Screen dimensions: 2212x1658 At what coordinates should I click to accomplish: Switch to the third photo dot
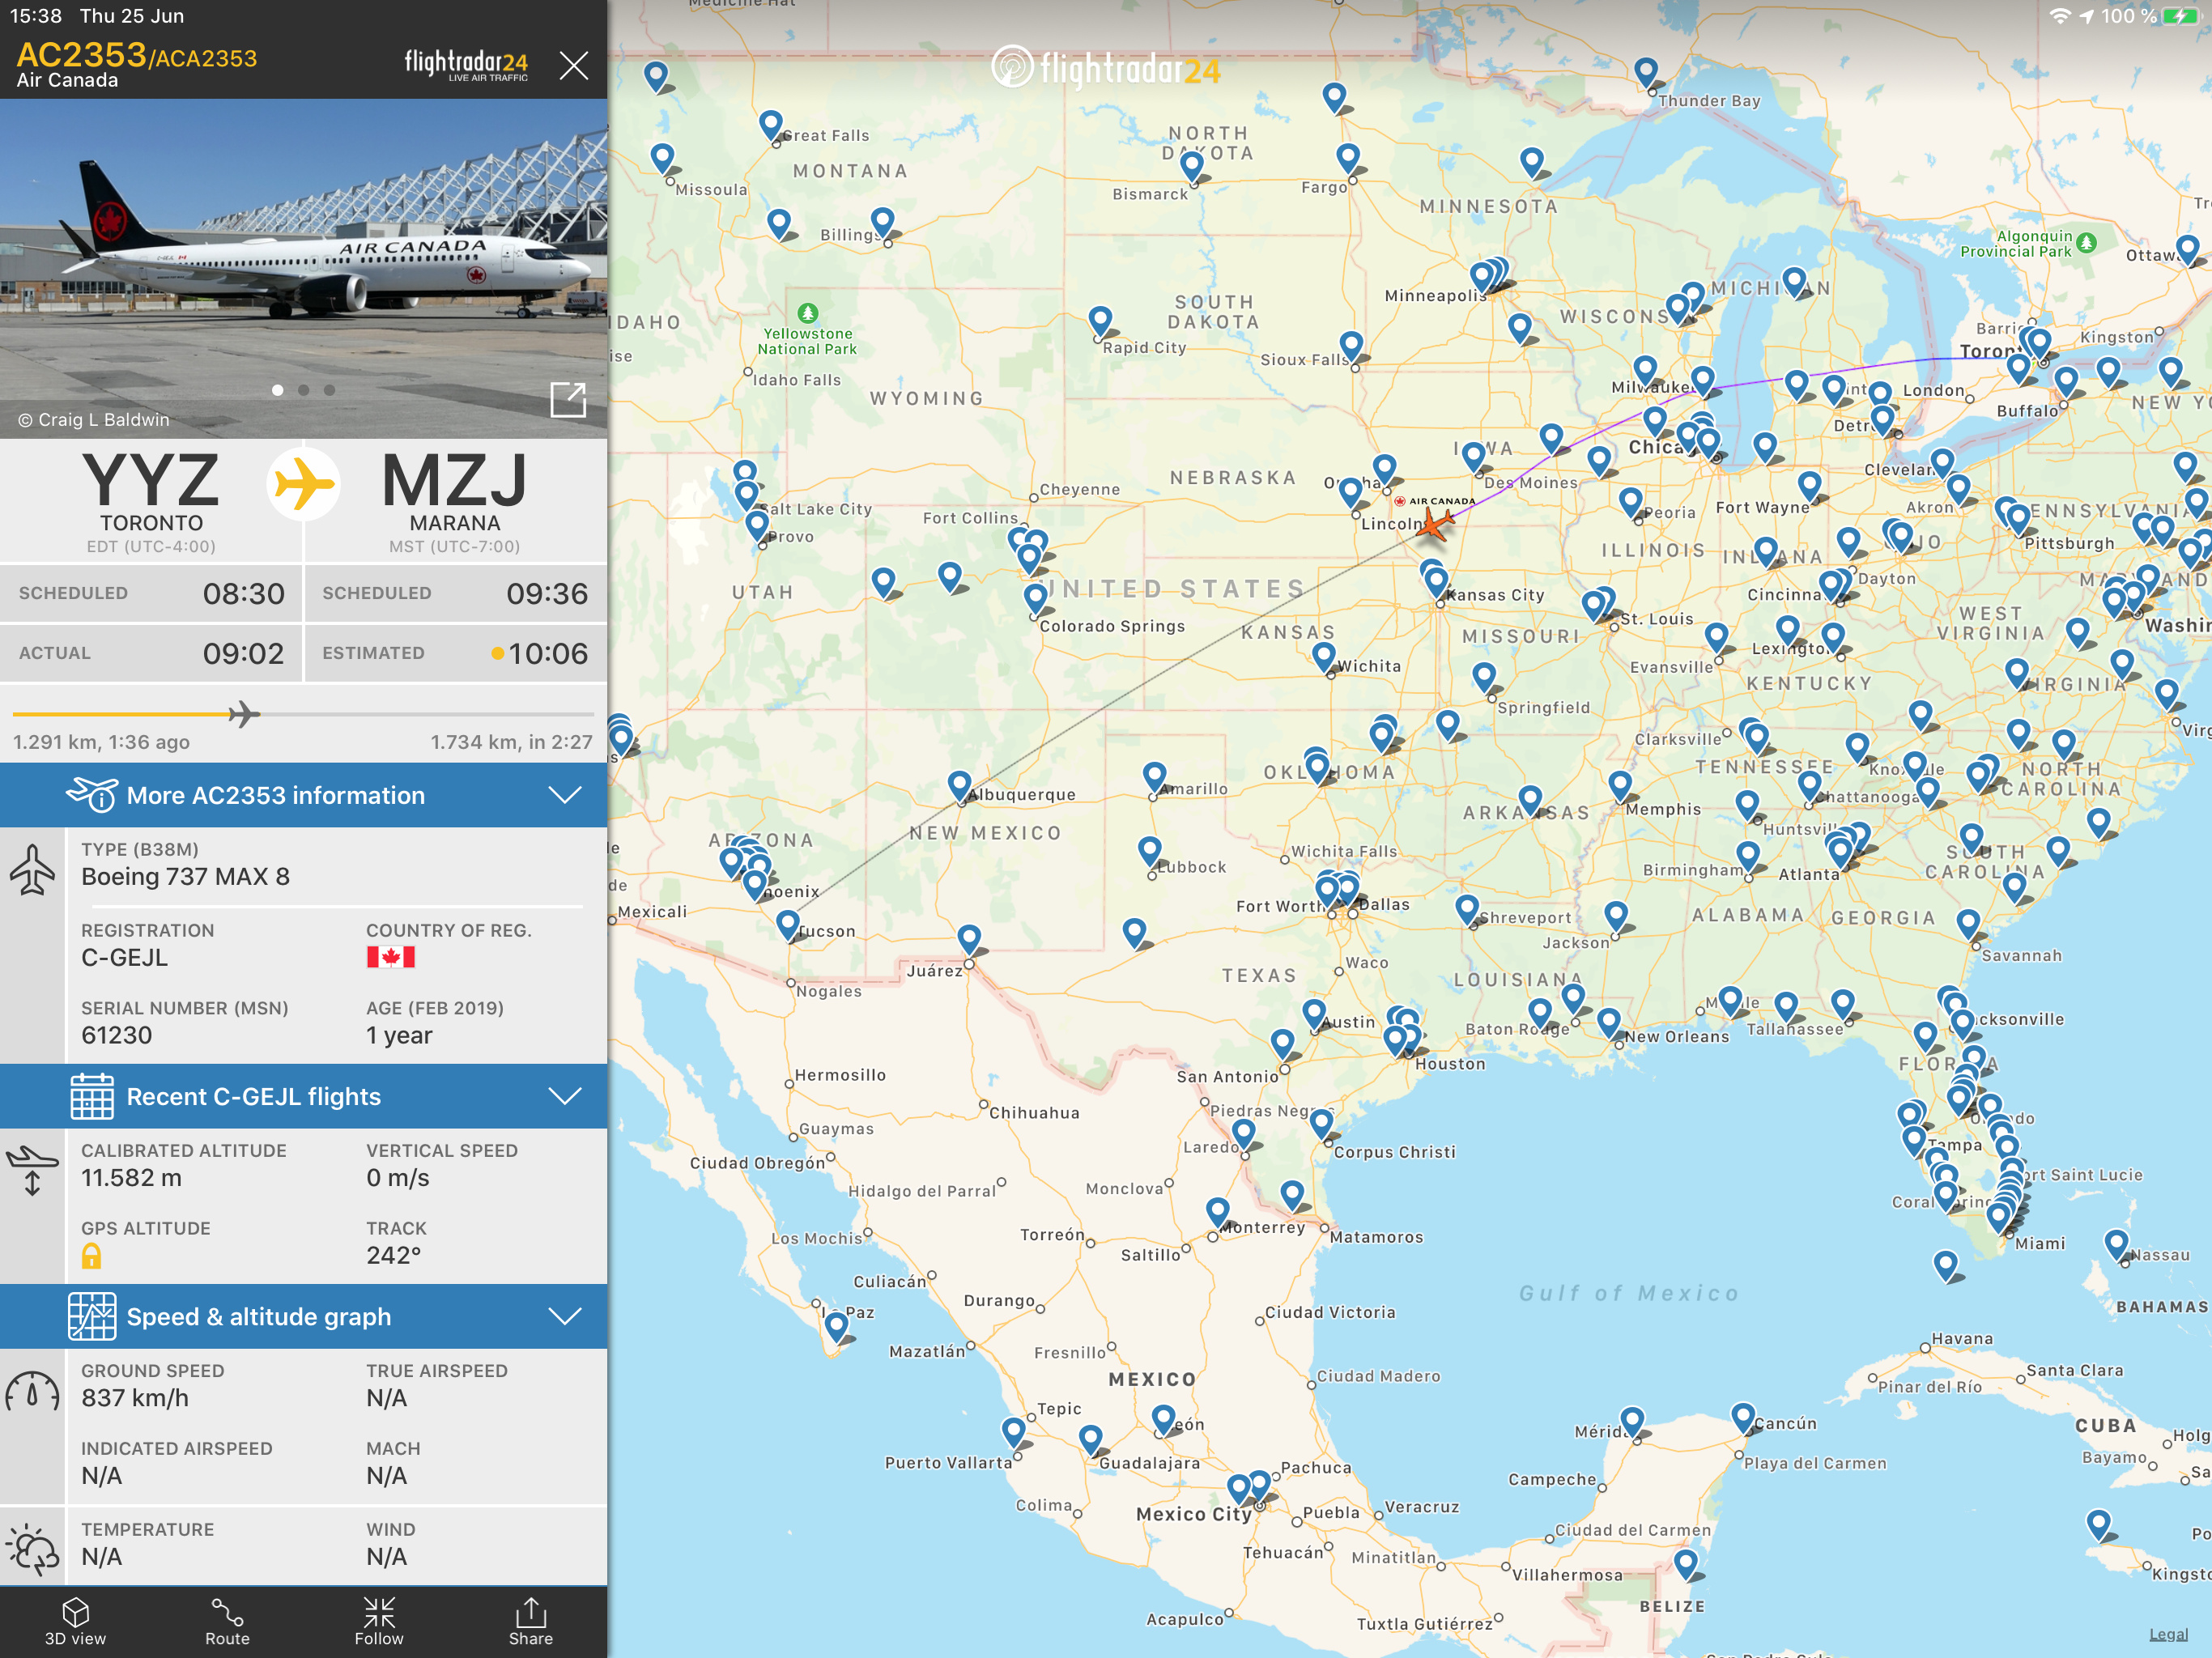coord(329,390)
